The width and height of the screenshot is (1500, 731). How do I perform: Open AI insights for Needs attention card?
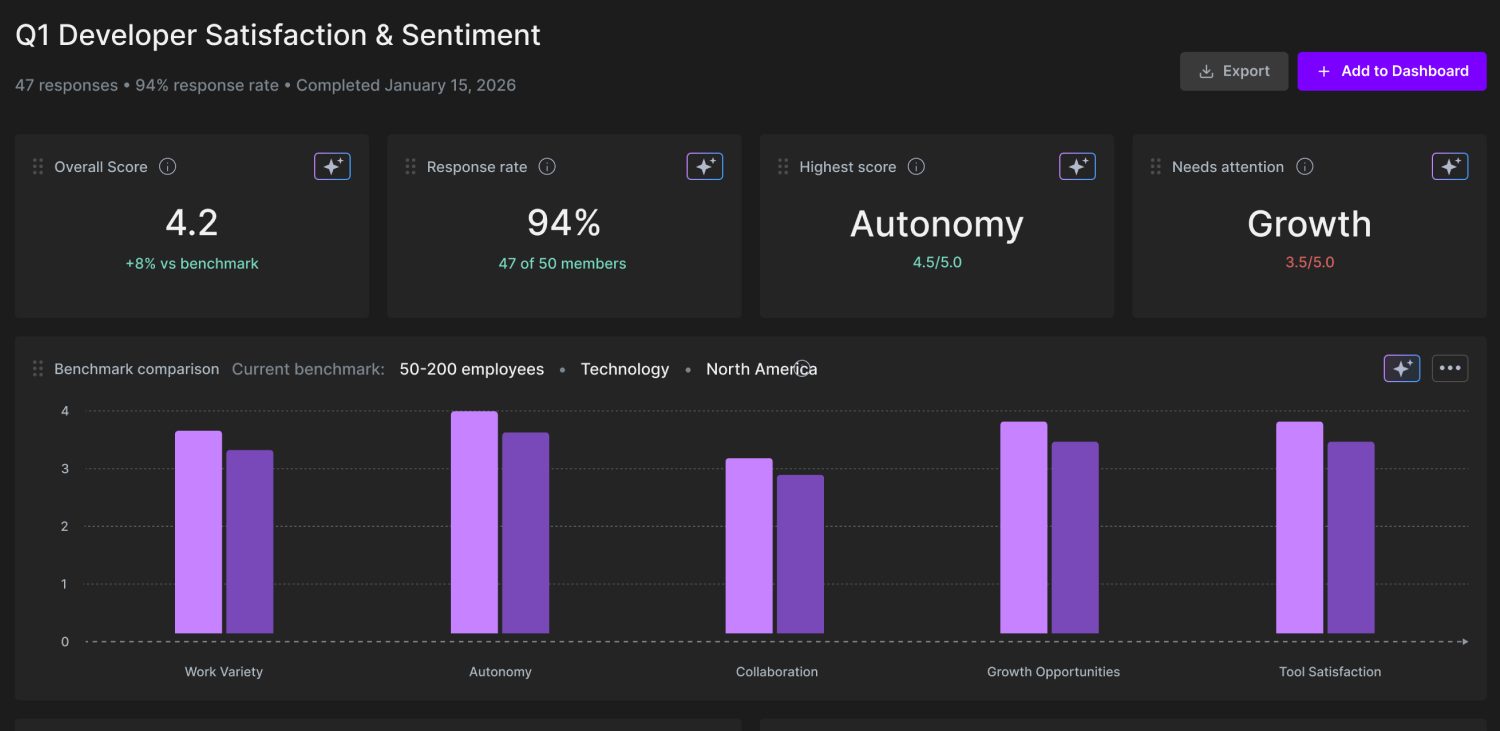point(1449,167)
